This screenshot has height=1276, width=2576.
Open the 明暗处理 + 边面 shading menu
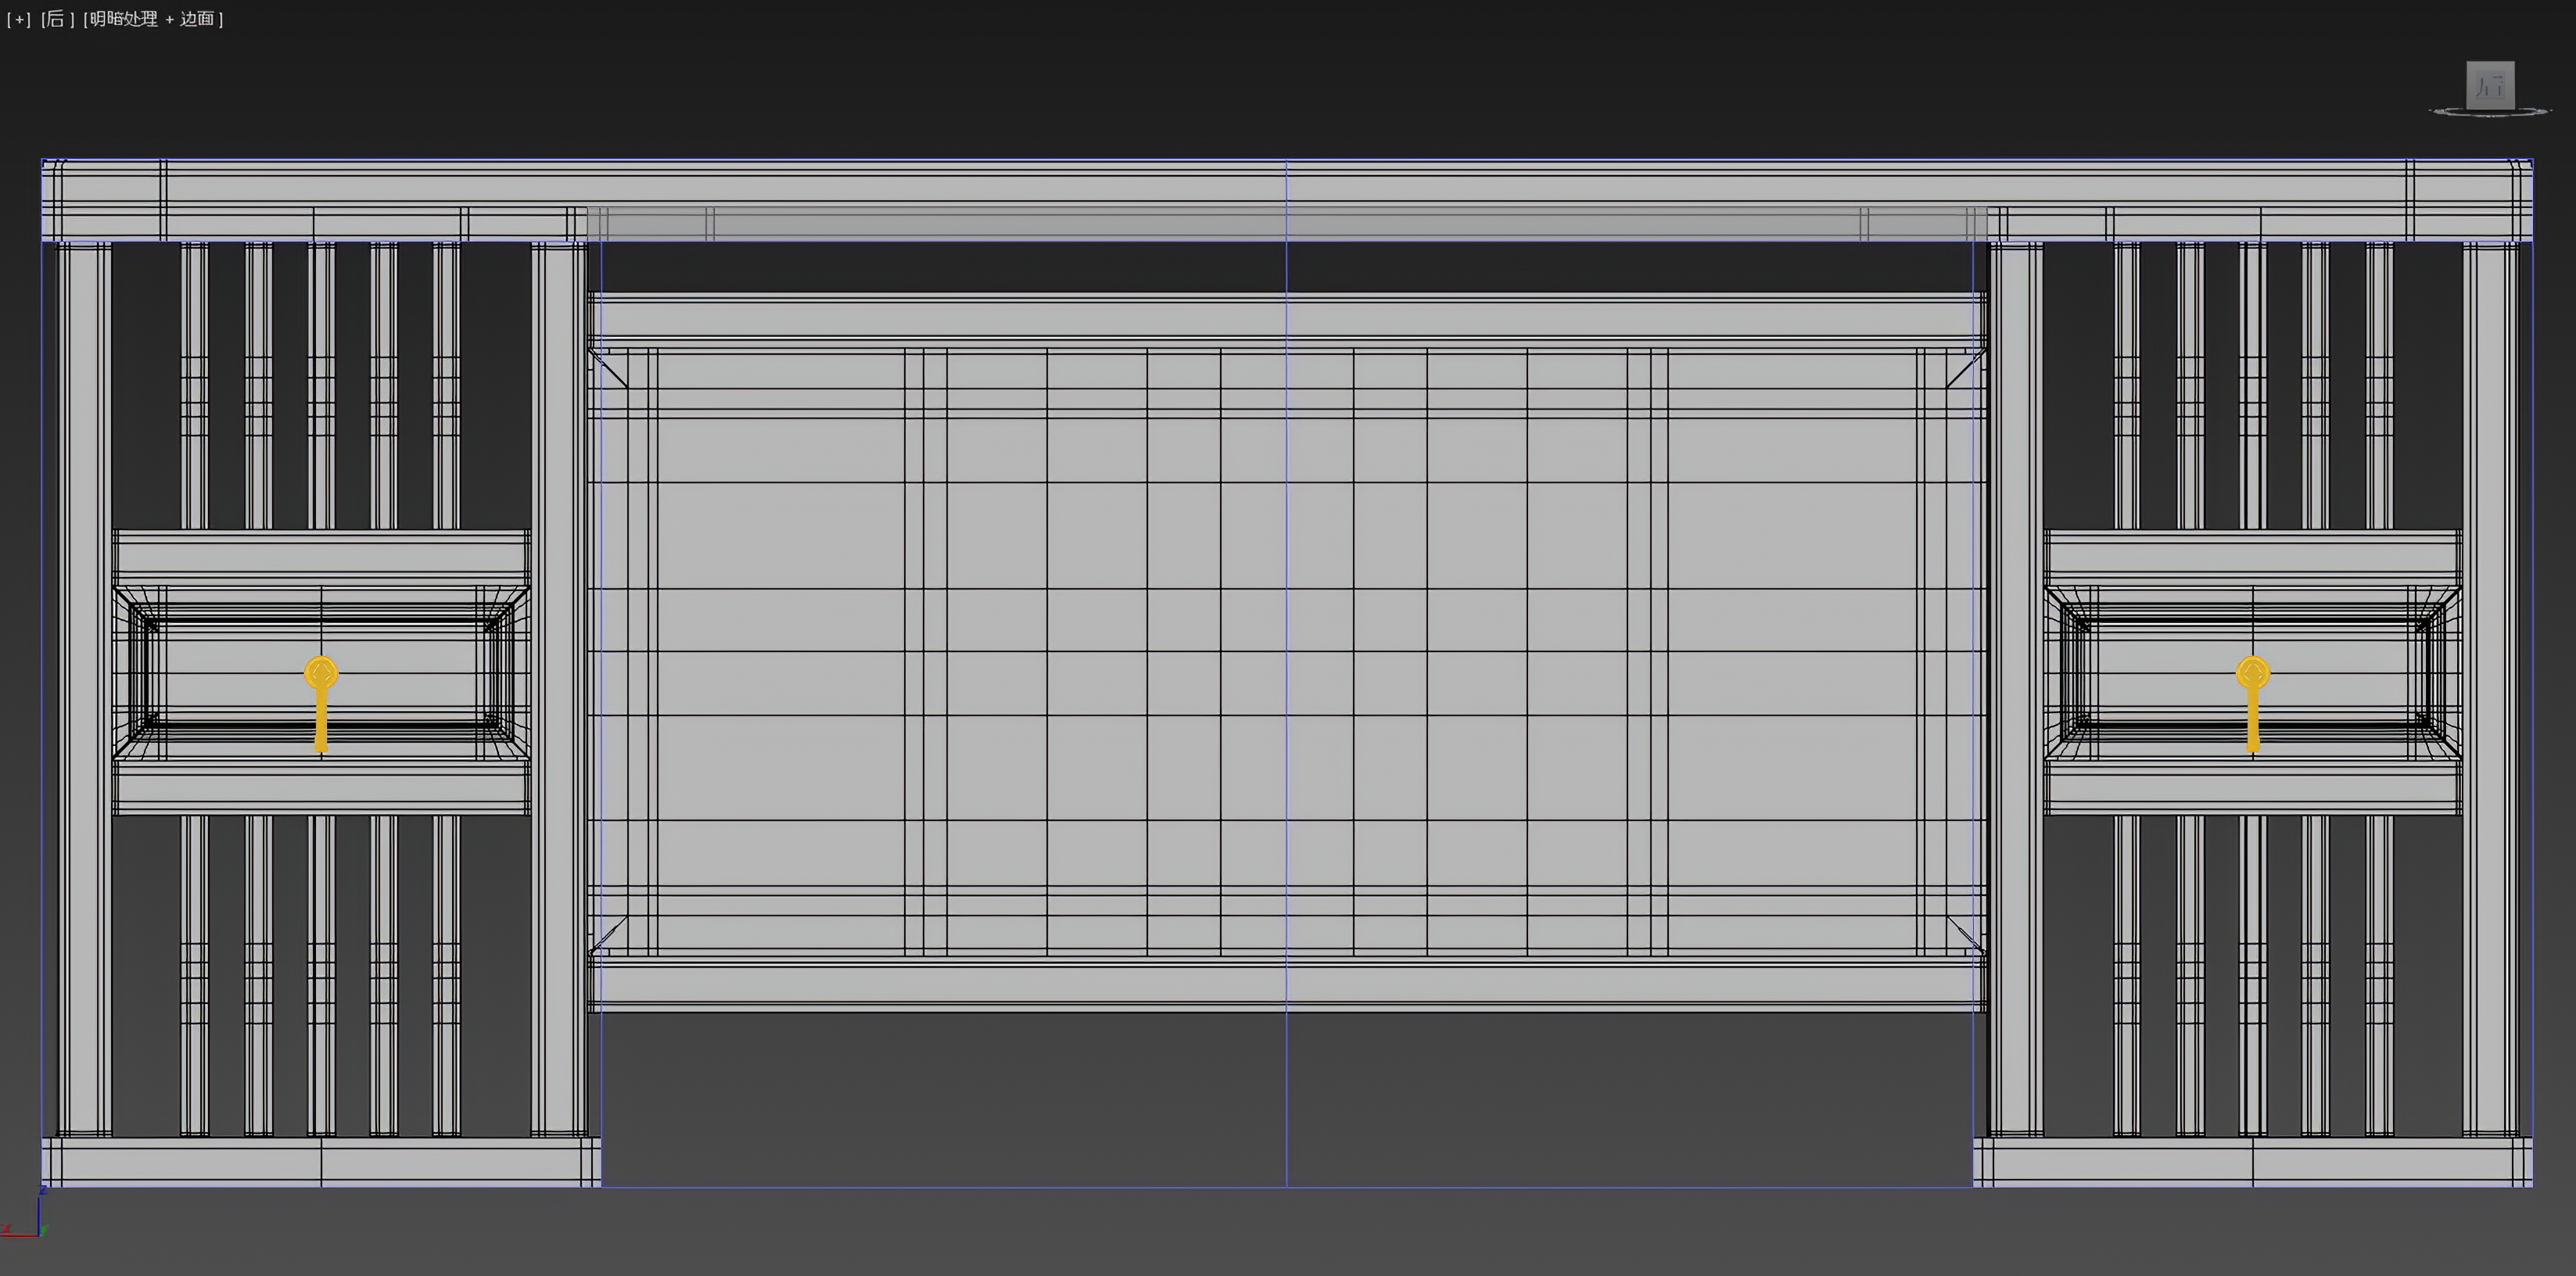click(153, 19)
